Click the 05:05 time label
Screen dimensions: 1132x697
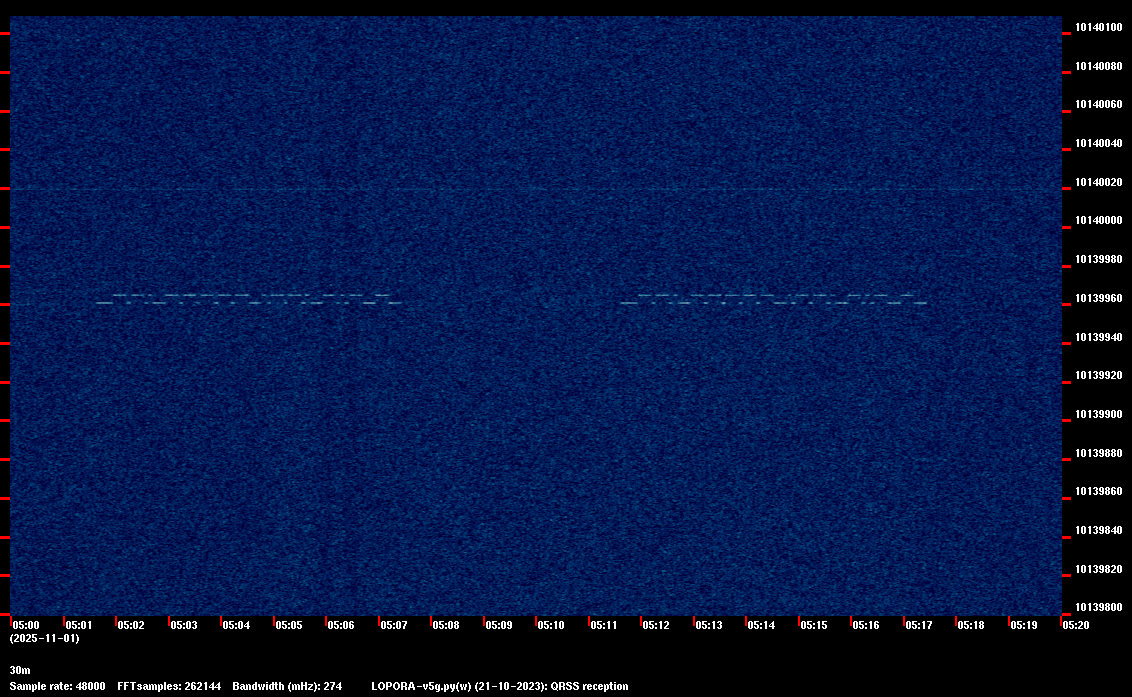(x=289, y=625)
